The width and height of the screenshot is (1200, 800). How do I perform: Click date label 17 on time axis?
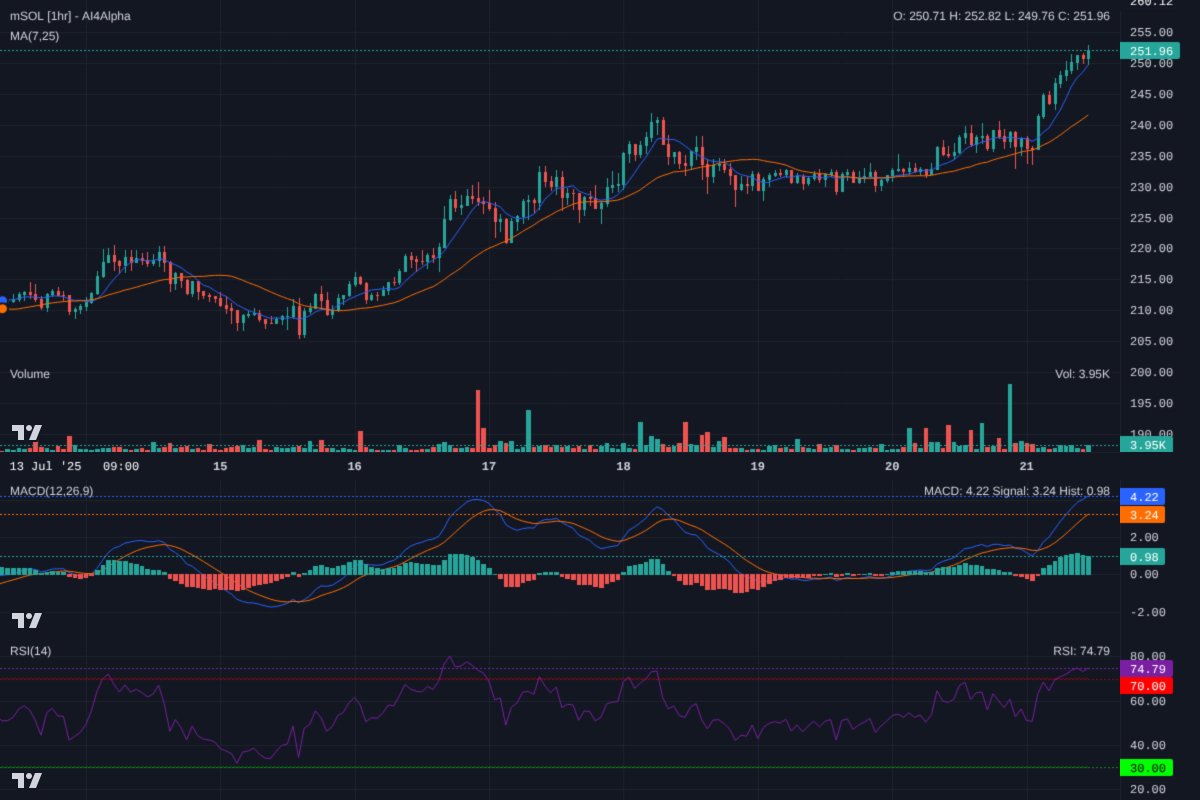(x=489, y=467)
